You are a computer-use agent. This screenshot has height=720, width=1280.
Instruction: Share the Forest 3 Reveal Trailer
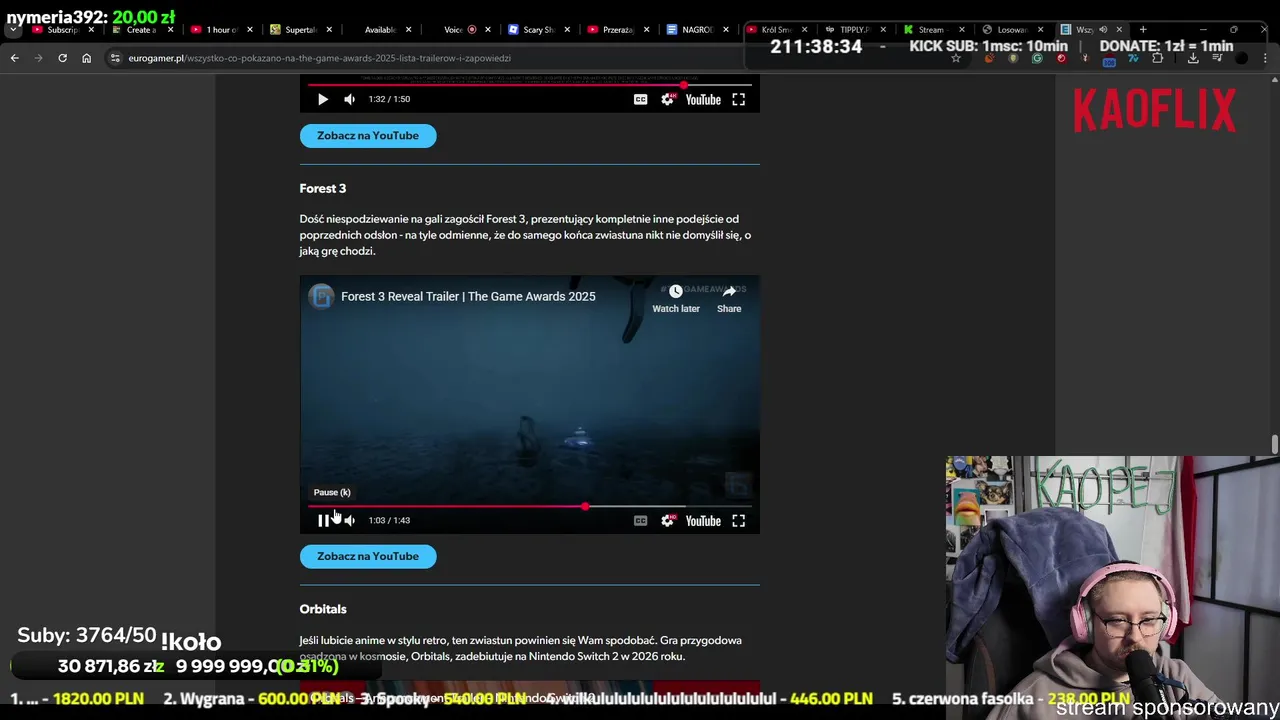click(x=729, y=298)
